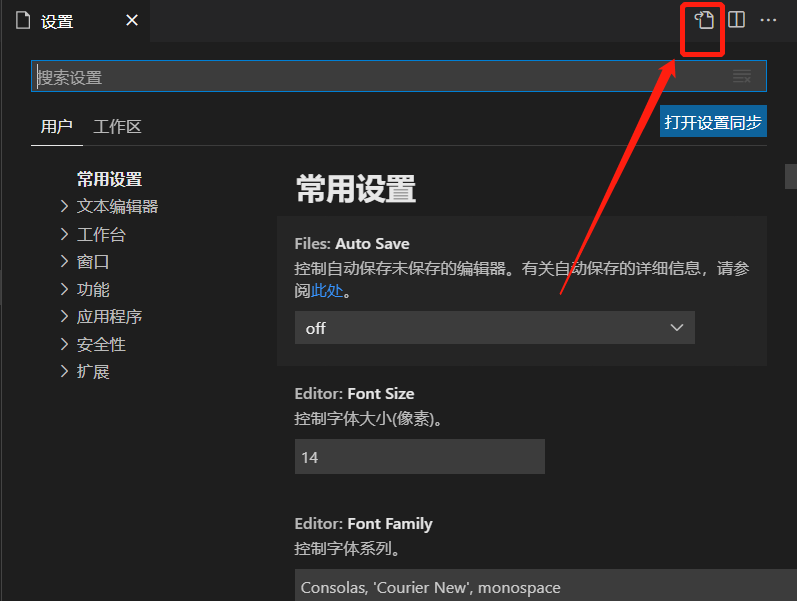Click the 常用设置 large heading
This screenshot has height=601, width=797.
click(x=356, y=189)
